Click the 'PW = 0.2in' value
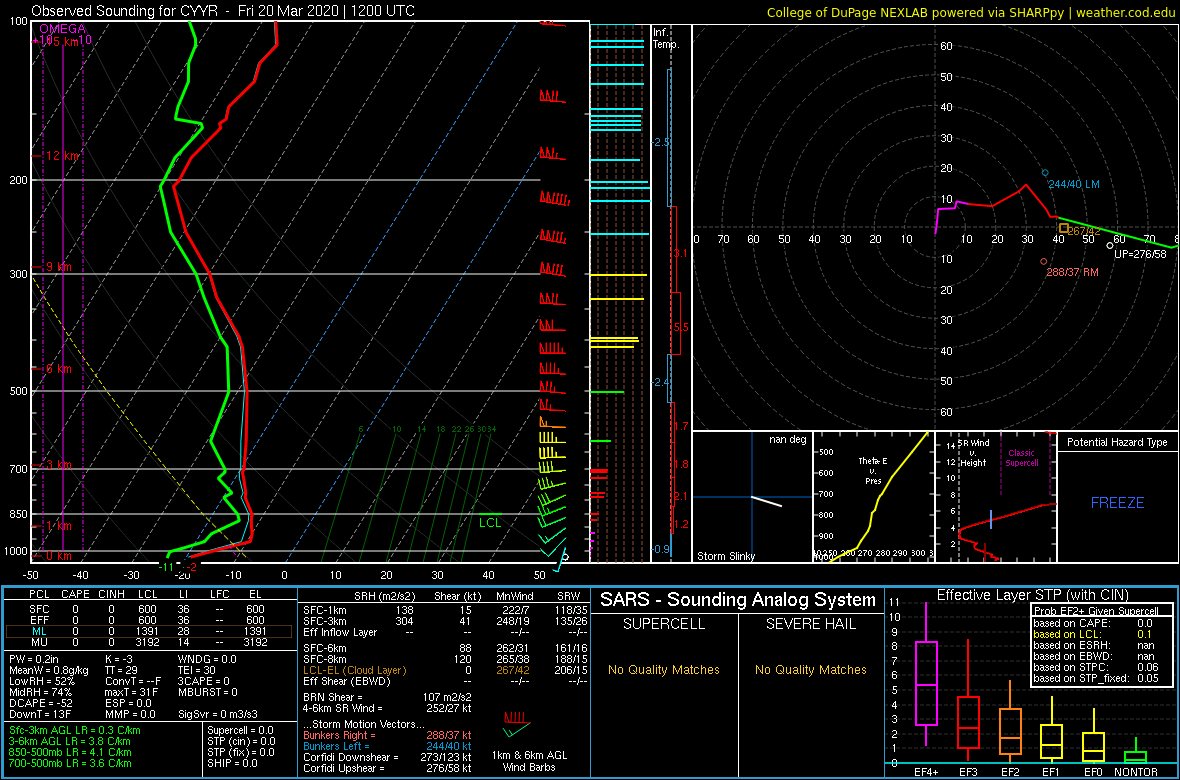1180x780 pixels. pos(36,660)
